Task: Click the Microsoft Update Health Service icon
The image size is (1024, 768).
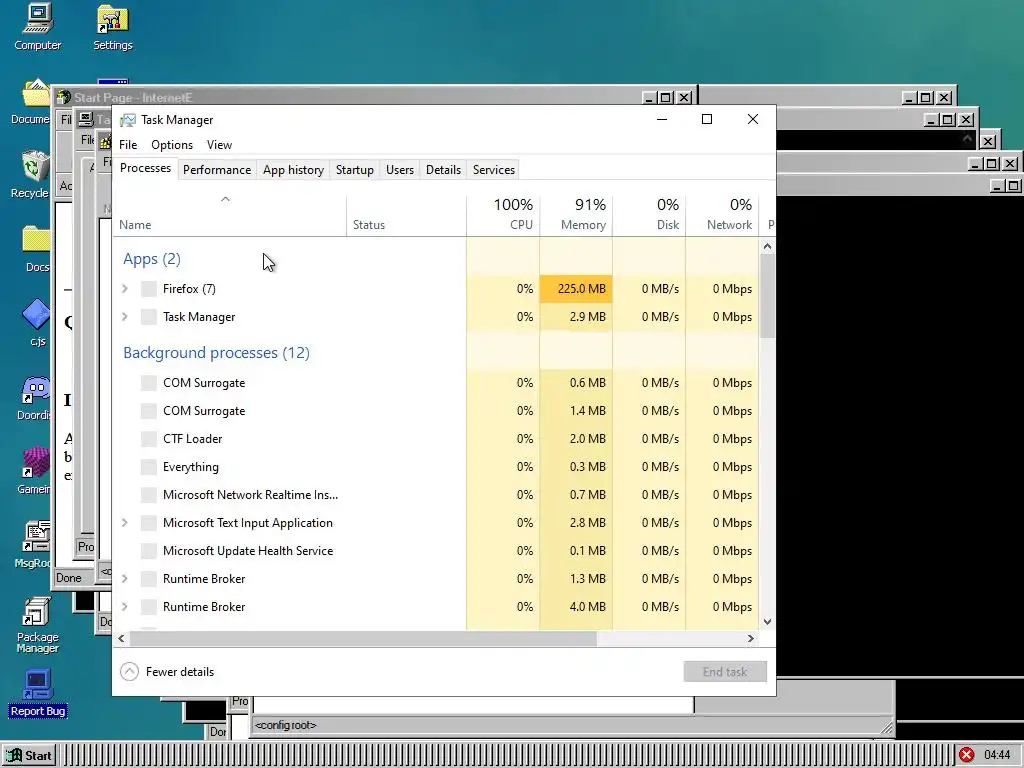Action: tap(149, 551)
